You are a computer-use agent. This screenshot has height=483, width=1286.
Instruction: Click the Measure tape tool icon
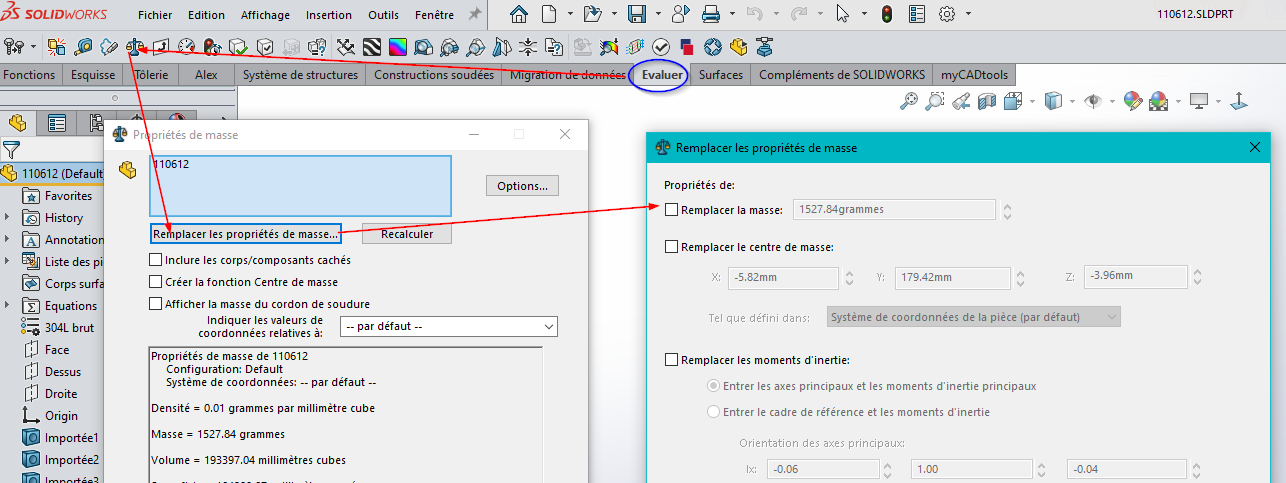coord(84,46)
